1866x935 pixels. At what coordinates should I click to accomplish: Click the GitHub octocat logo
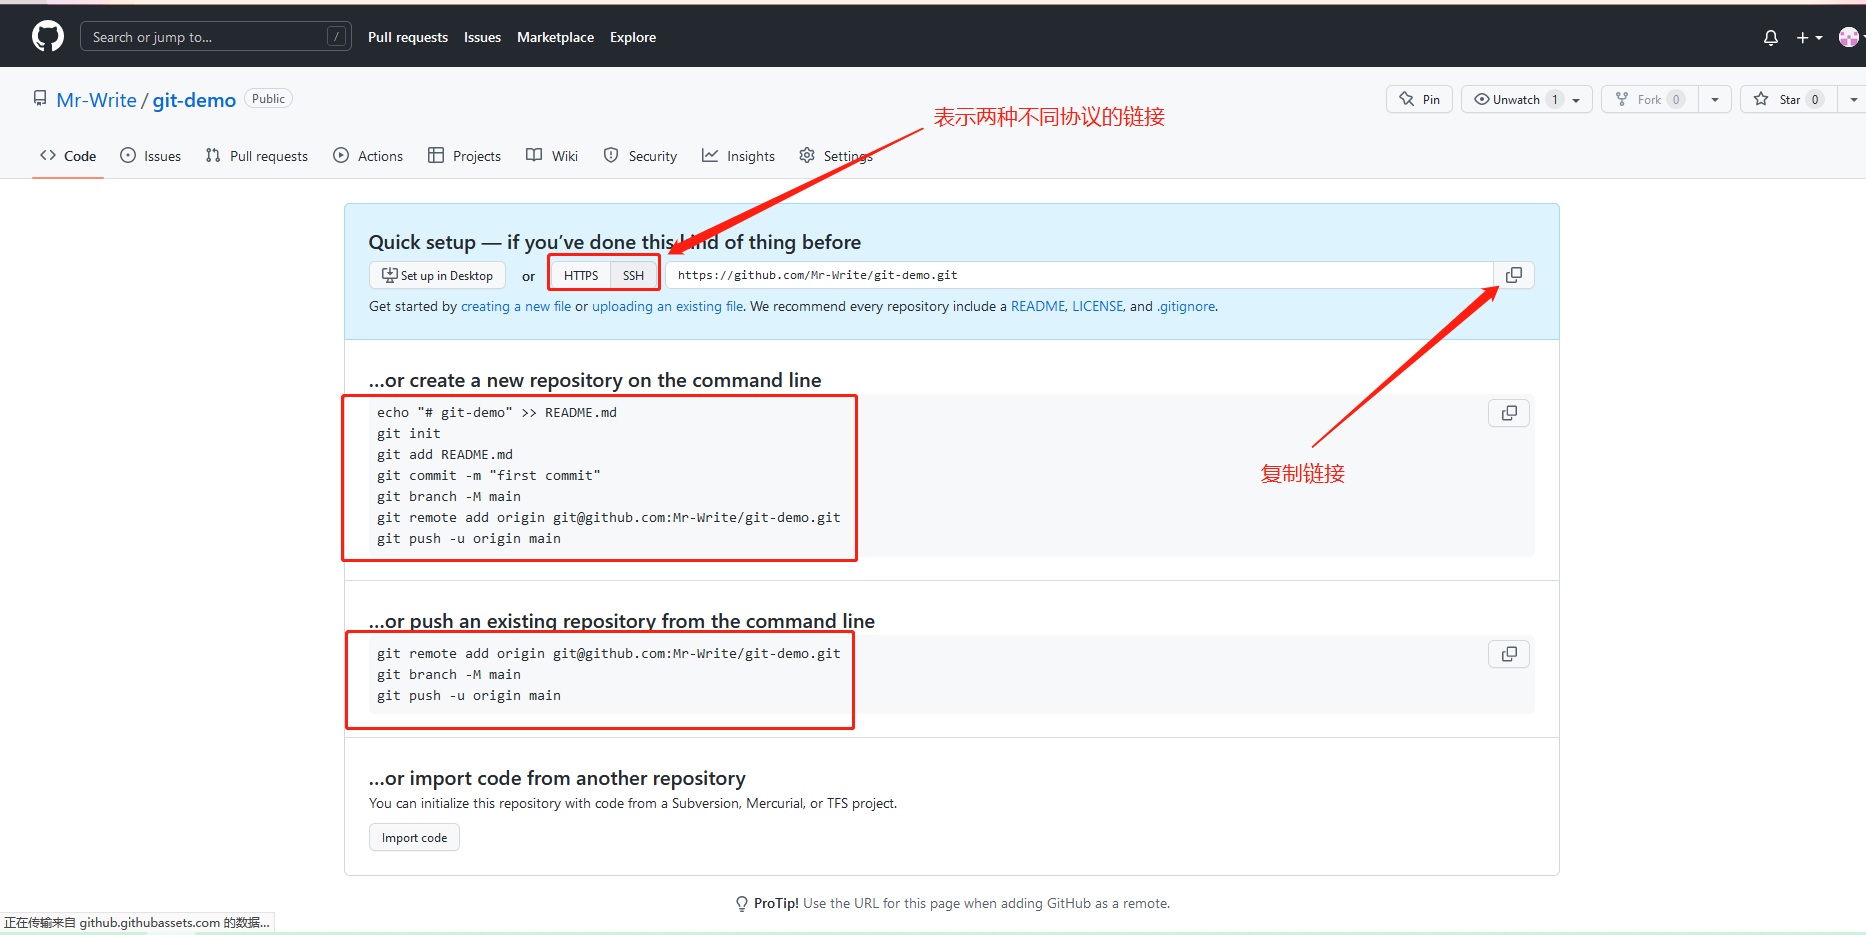coord(48,37)
